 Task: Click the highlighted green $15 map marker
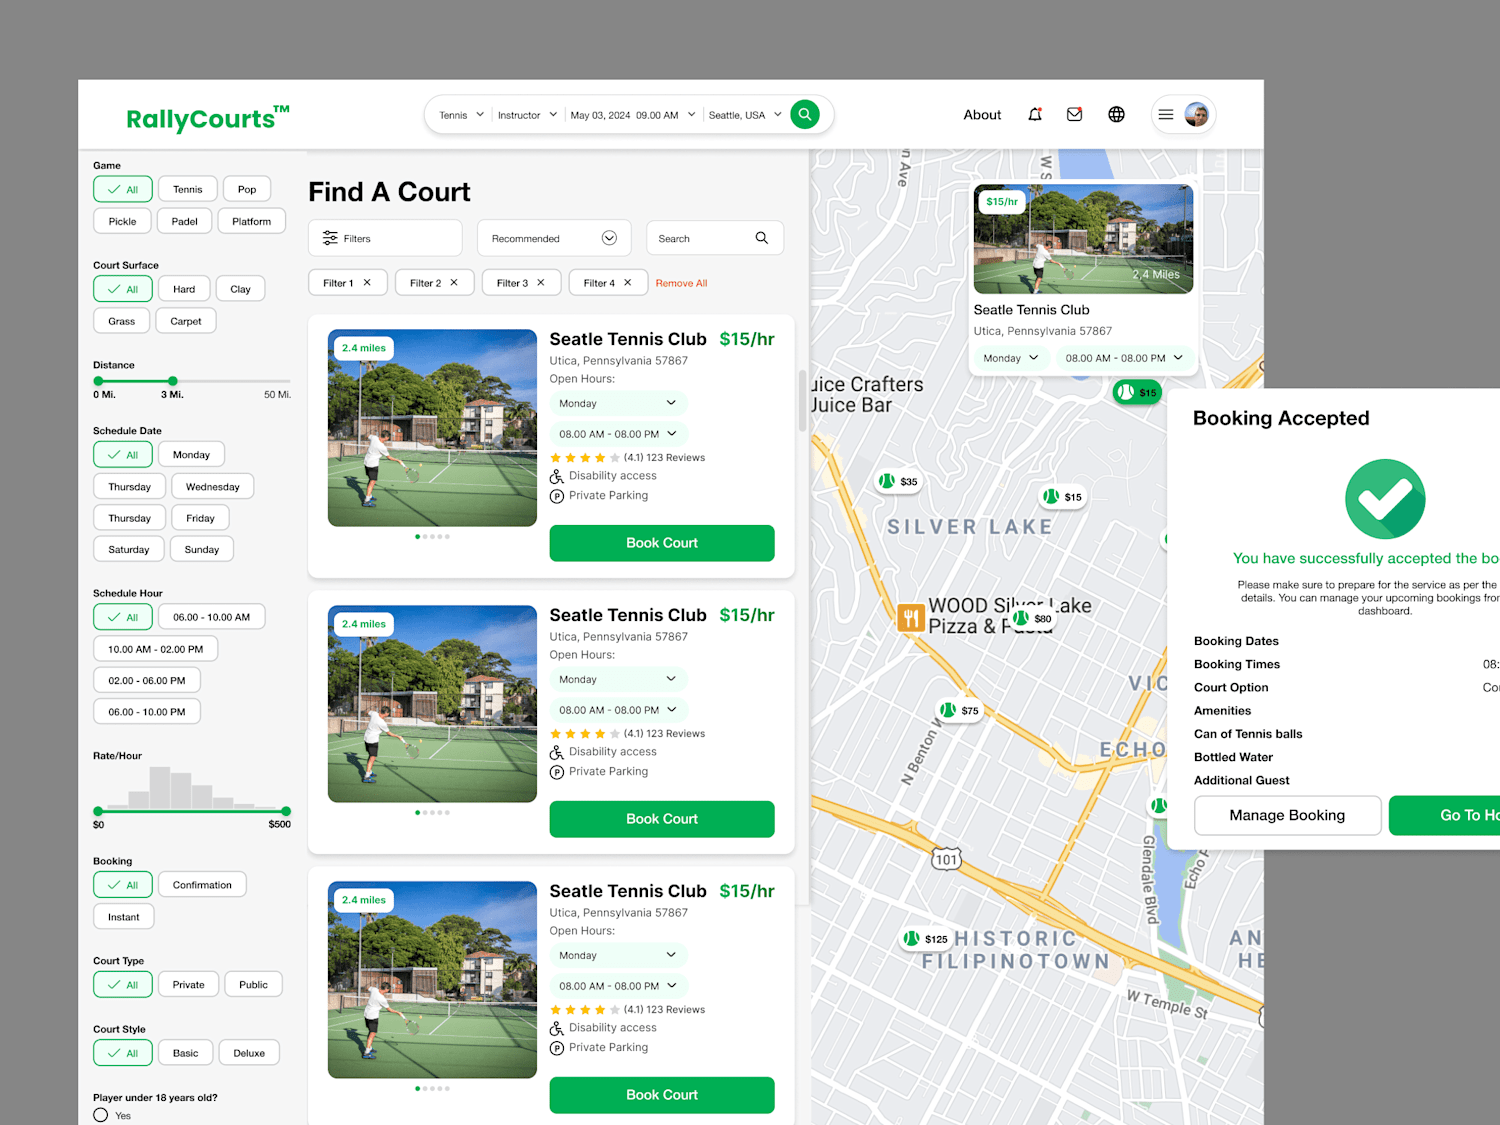(1137, 392)
